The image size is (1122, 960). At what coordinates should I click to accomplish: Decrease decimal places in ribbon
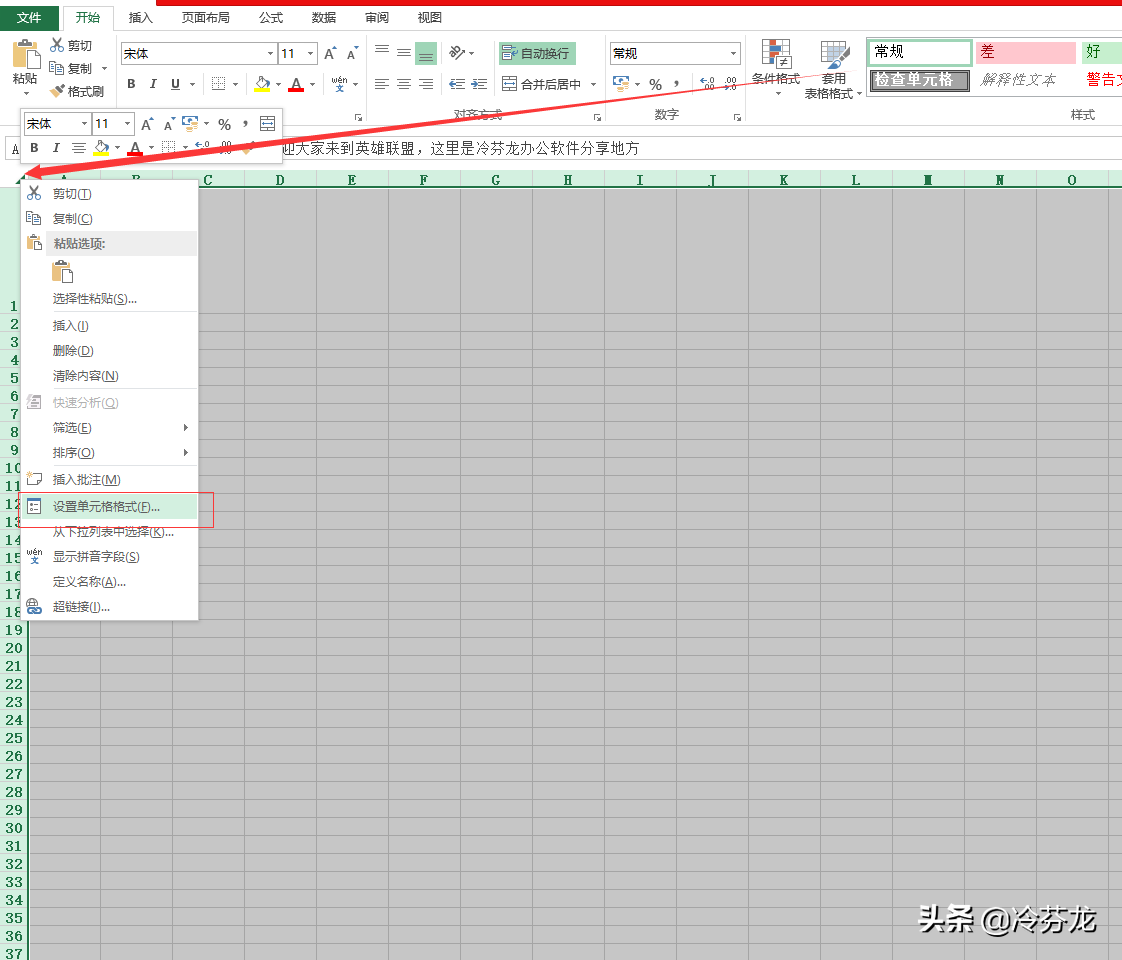[x=730, y=84]
